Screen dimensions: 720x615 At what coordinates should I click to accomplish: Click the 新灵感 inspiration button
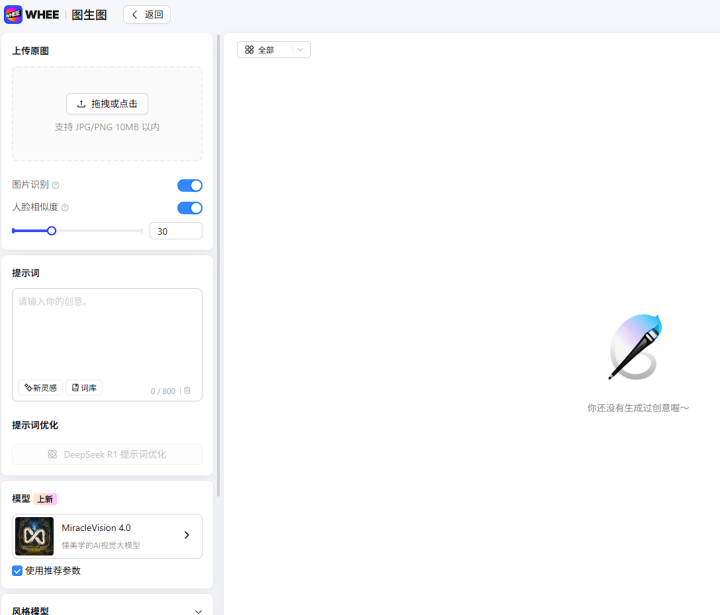click(41, 388)
